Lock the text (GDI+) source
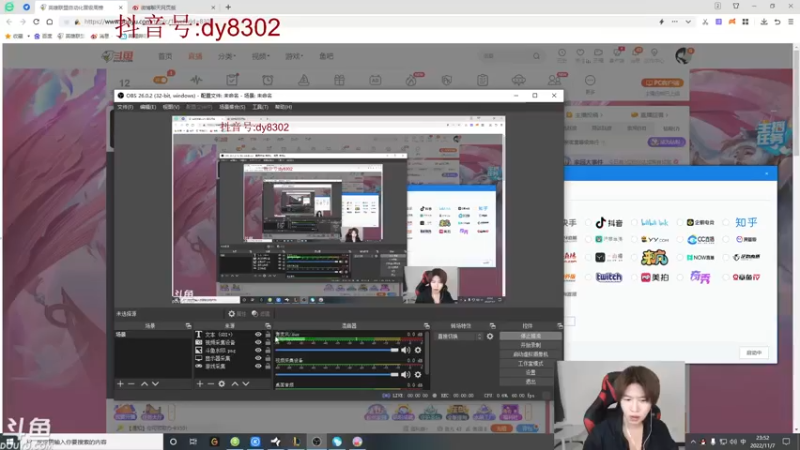 (x=268, y=334)
